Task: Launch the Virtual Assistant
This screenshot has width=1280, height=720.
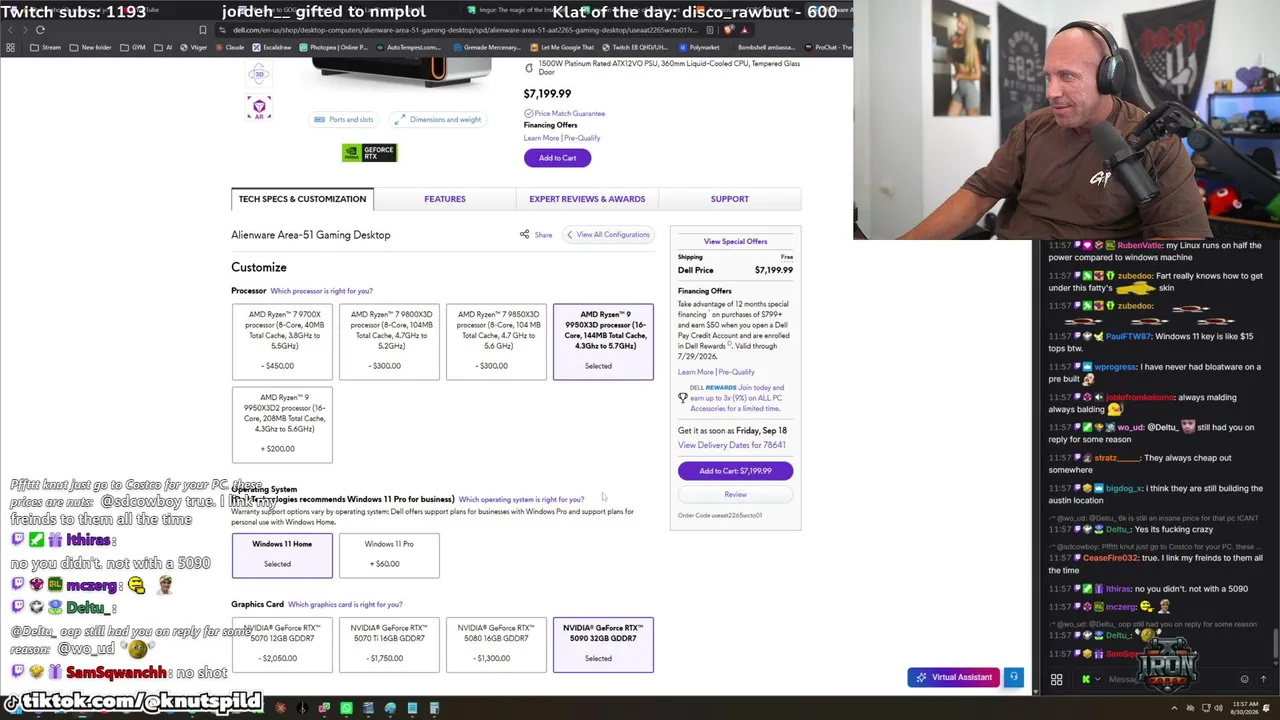Action: coord(953,677)
